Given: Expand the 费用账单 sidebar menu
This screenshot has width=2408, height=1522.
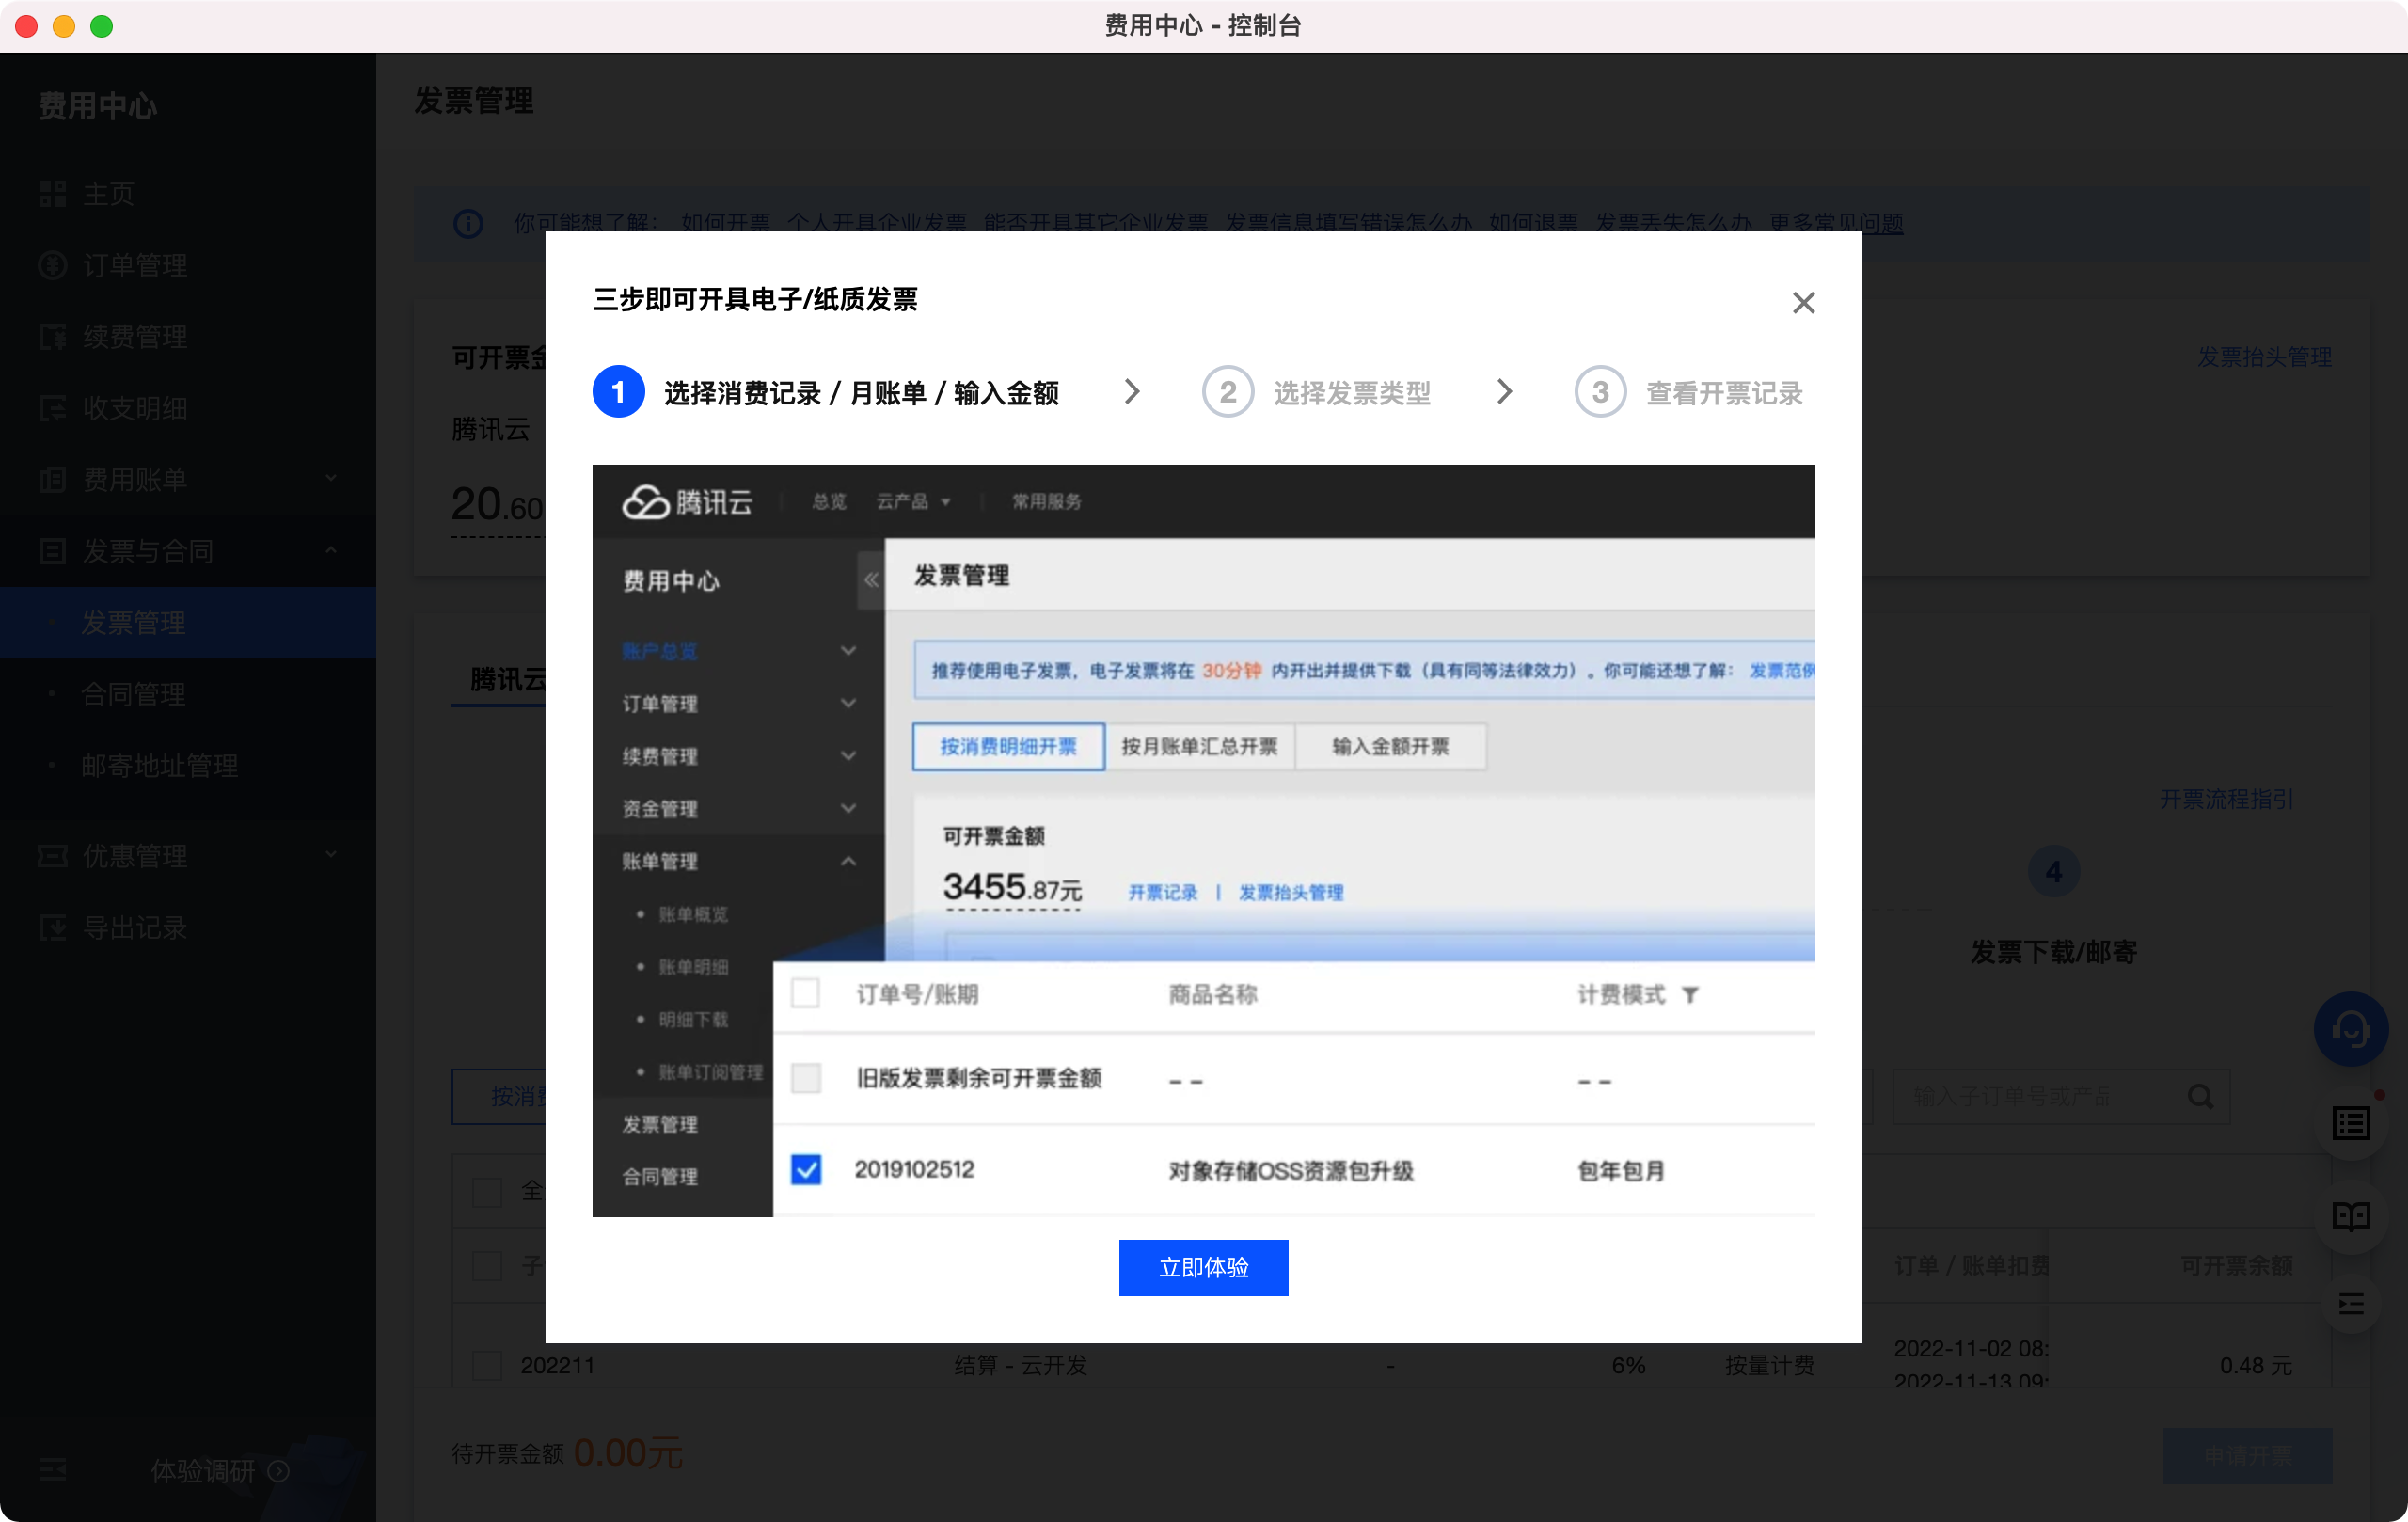Looking at the screenshot, I should [331, 479].
